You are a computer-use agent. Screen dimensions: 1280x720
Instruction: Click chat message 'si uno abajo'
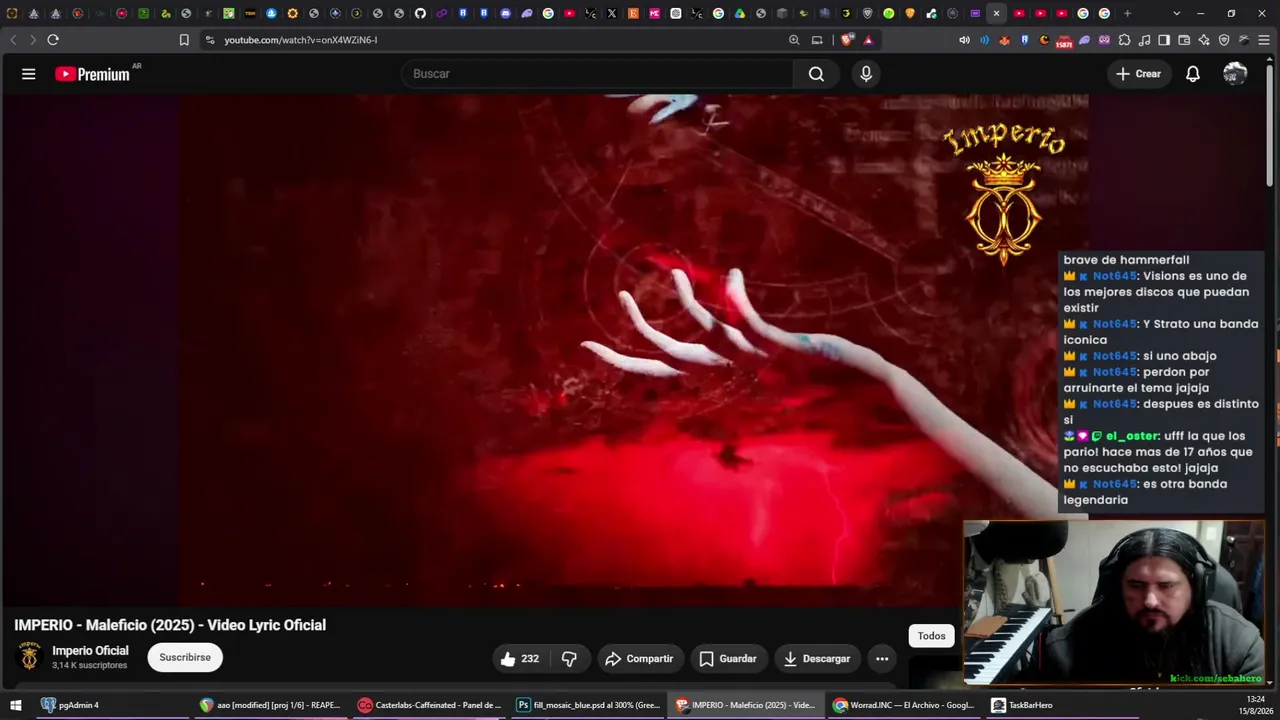point(1180,356)
